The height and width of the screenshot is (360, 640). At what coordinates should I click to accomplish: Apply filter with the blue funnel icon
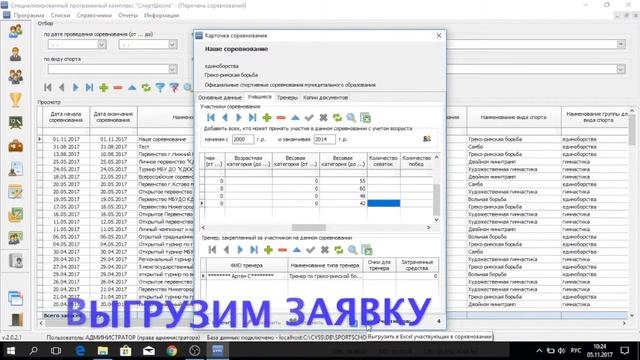[x=160, y=87]
